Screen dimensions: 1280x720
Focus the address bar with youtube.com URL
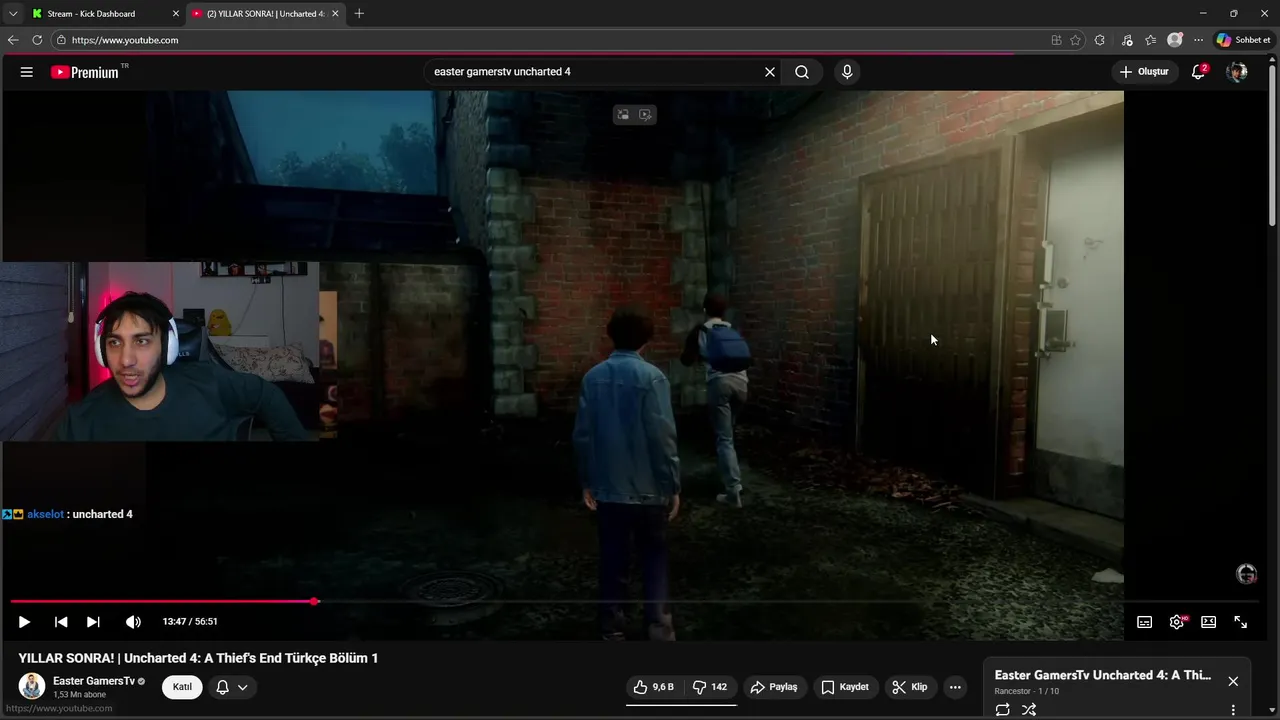(x=550, y=40)
